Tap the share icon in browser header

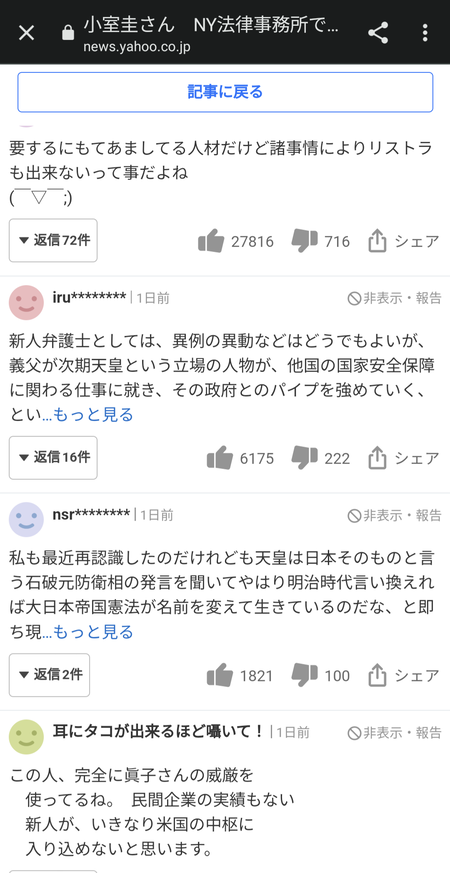378,33
